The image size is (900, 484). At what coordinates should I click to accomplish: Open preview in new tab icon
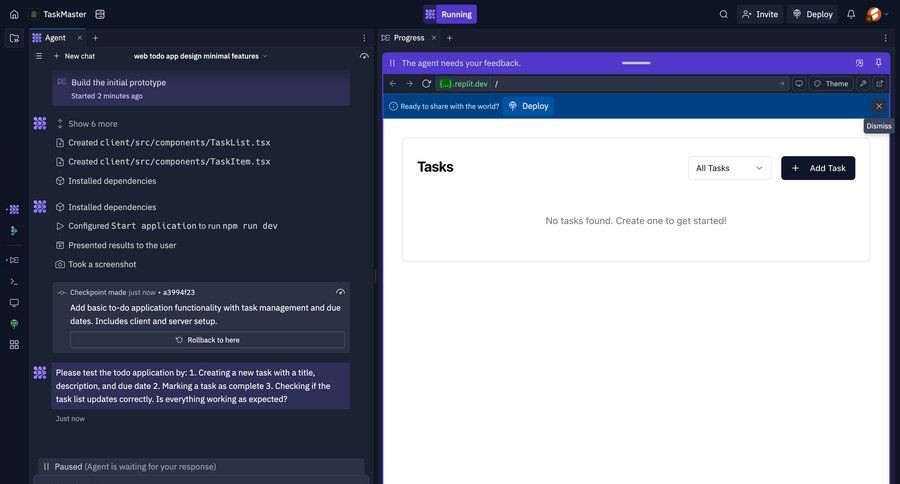pos(879,84)
